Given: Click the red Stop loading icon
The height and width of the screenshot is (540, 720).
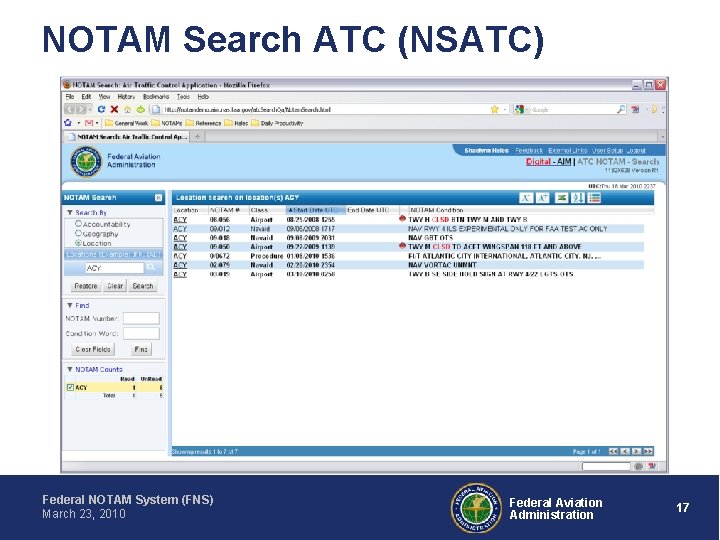Looking at the screenshot, I should tap(114, 109).
